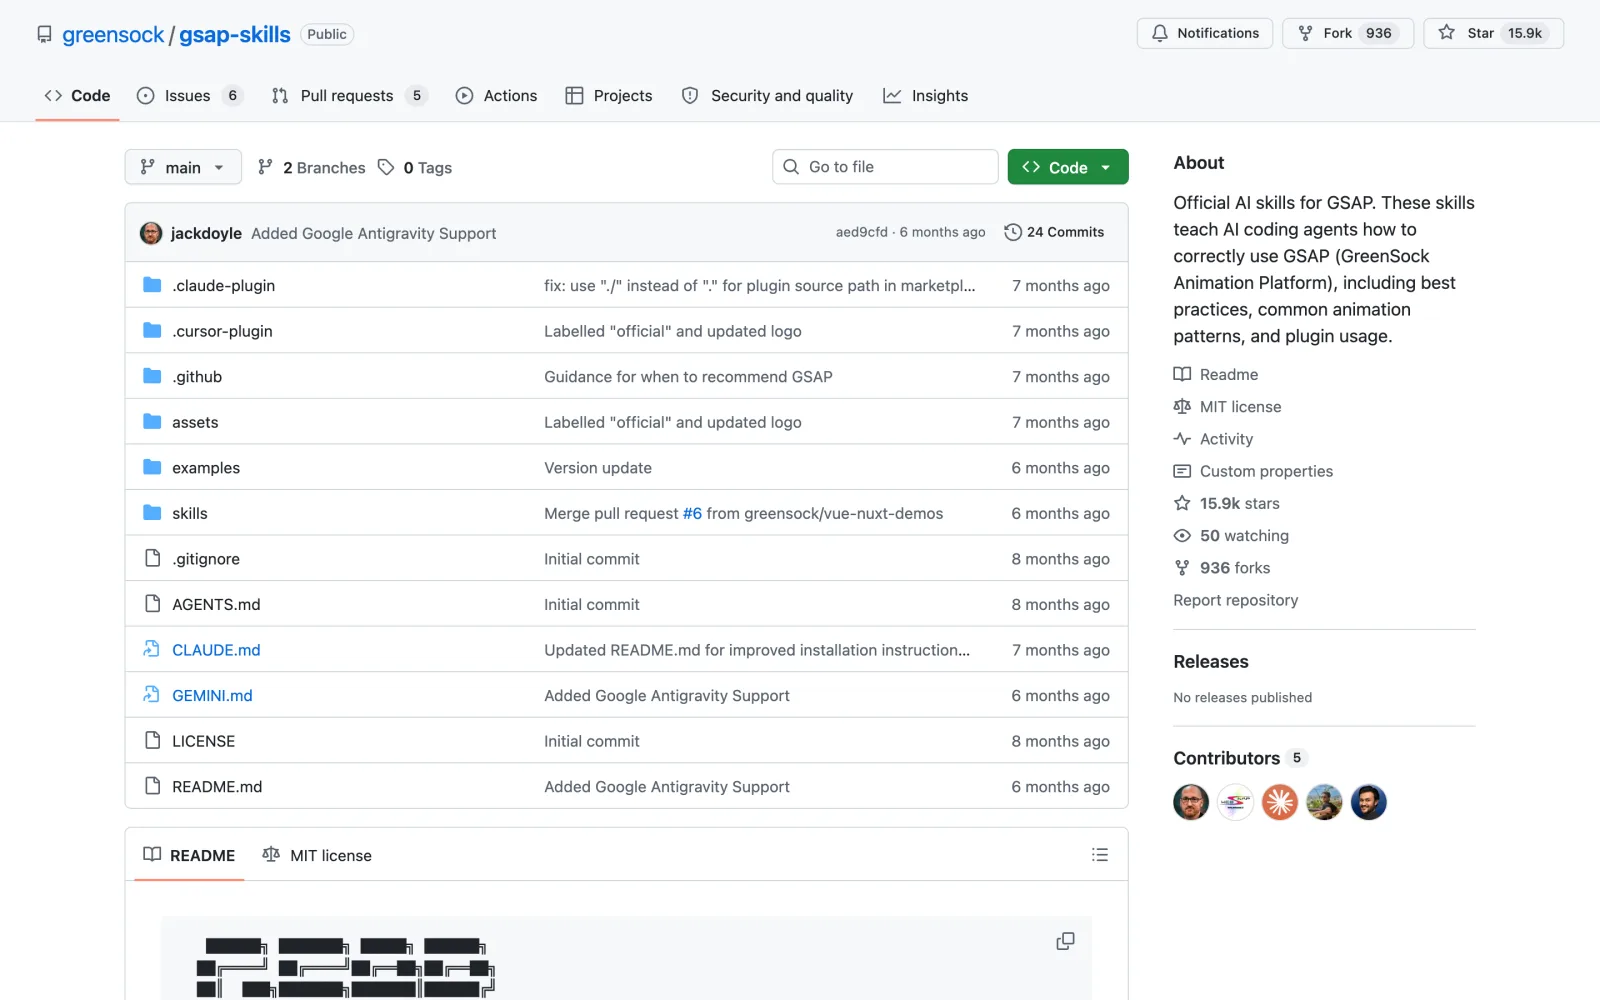1600x1000 pixels.
Task: Star the gsap-skills repository
Action: pos(1493,33)
